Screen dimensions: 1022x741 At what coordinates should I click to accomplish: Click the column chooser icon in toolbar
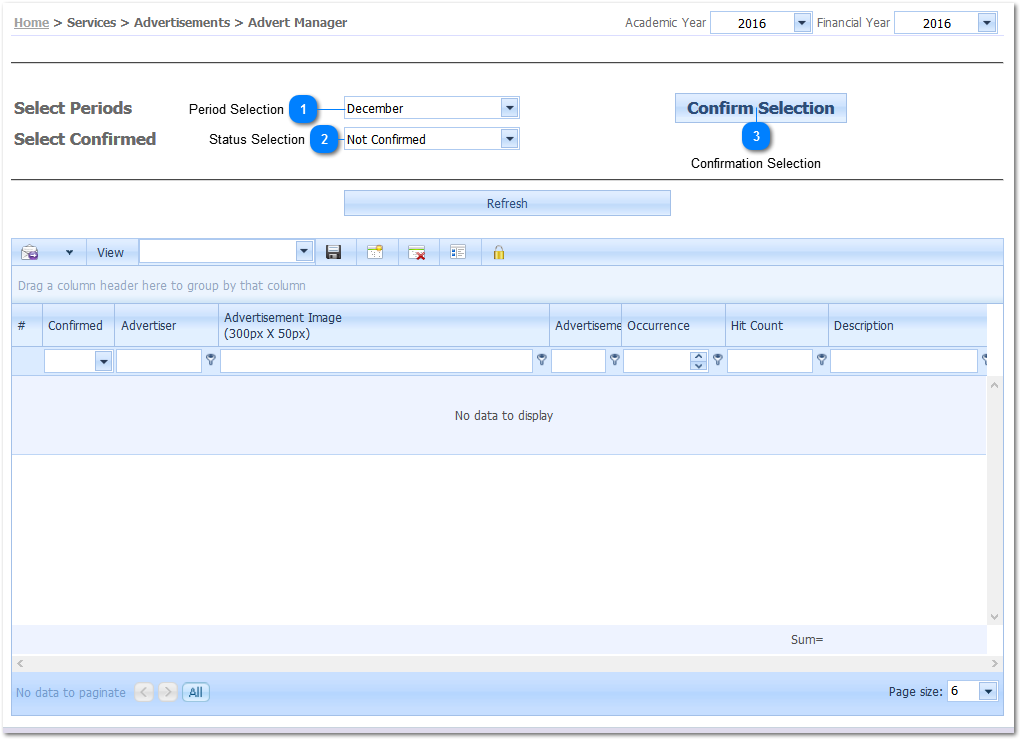pyautogui.click(x=458, y=253)
